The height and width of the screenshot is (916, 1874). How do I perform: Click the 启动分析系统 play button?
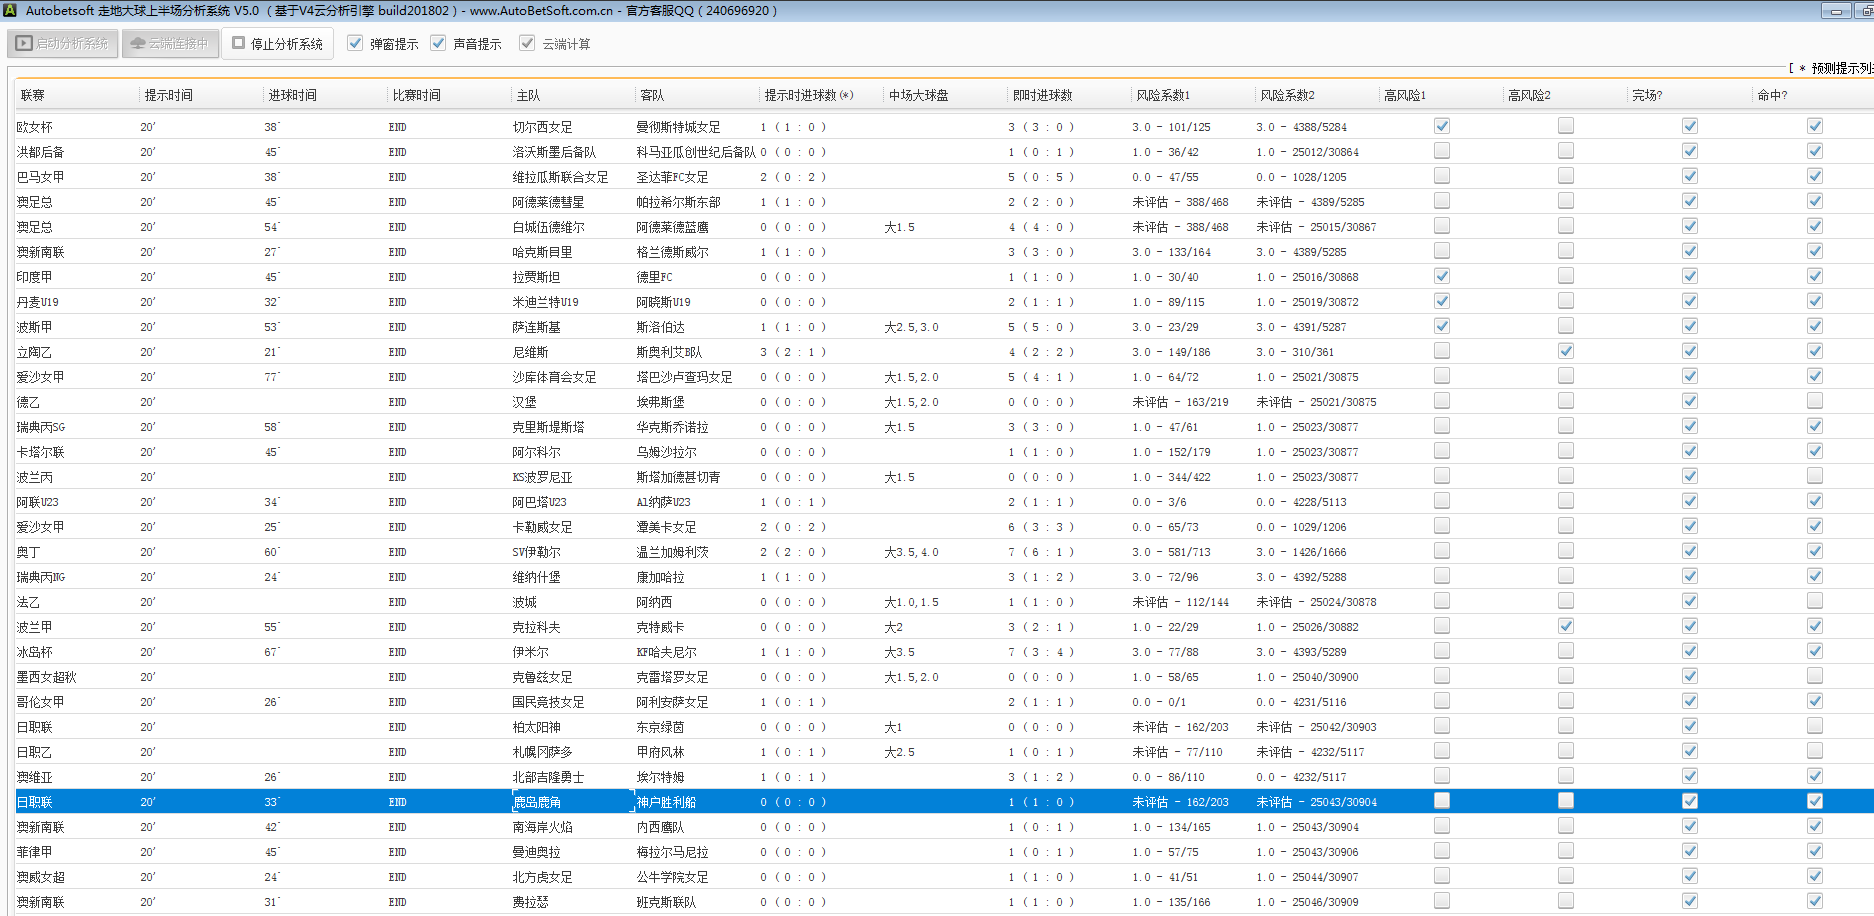(x=63, y=44)
